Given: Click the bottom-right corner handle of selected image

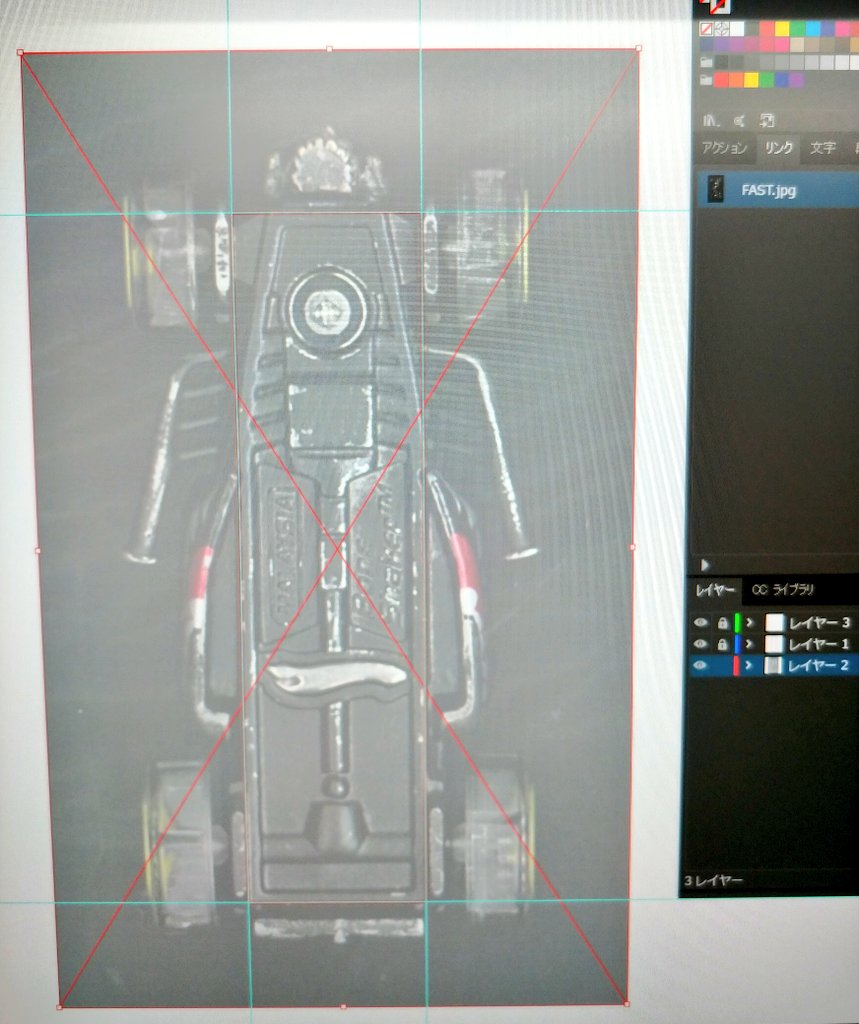Looking at the screenshot, I should [x=627, y=1004].
